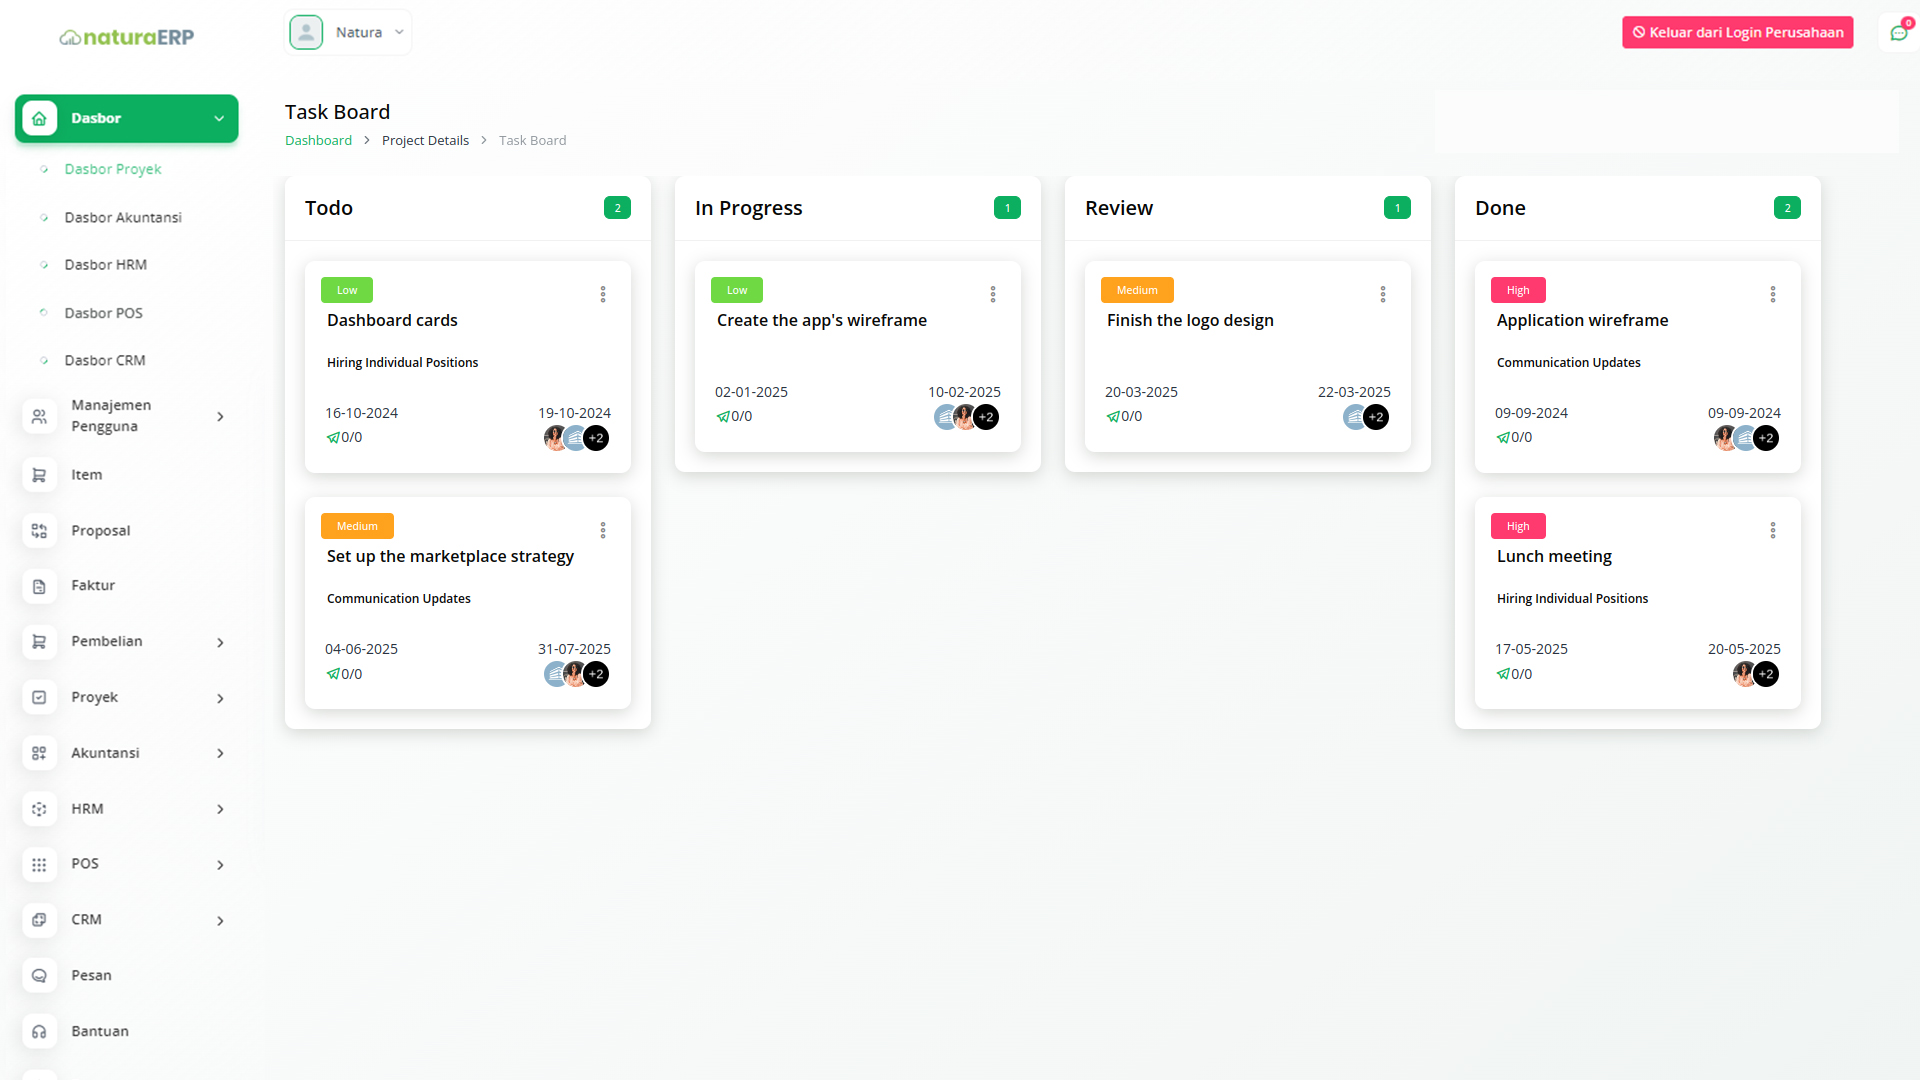1920x1080 pixels.
Task: Open three-dot menu on Lunch meeting card
Action: click(x=1773, y=530)
